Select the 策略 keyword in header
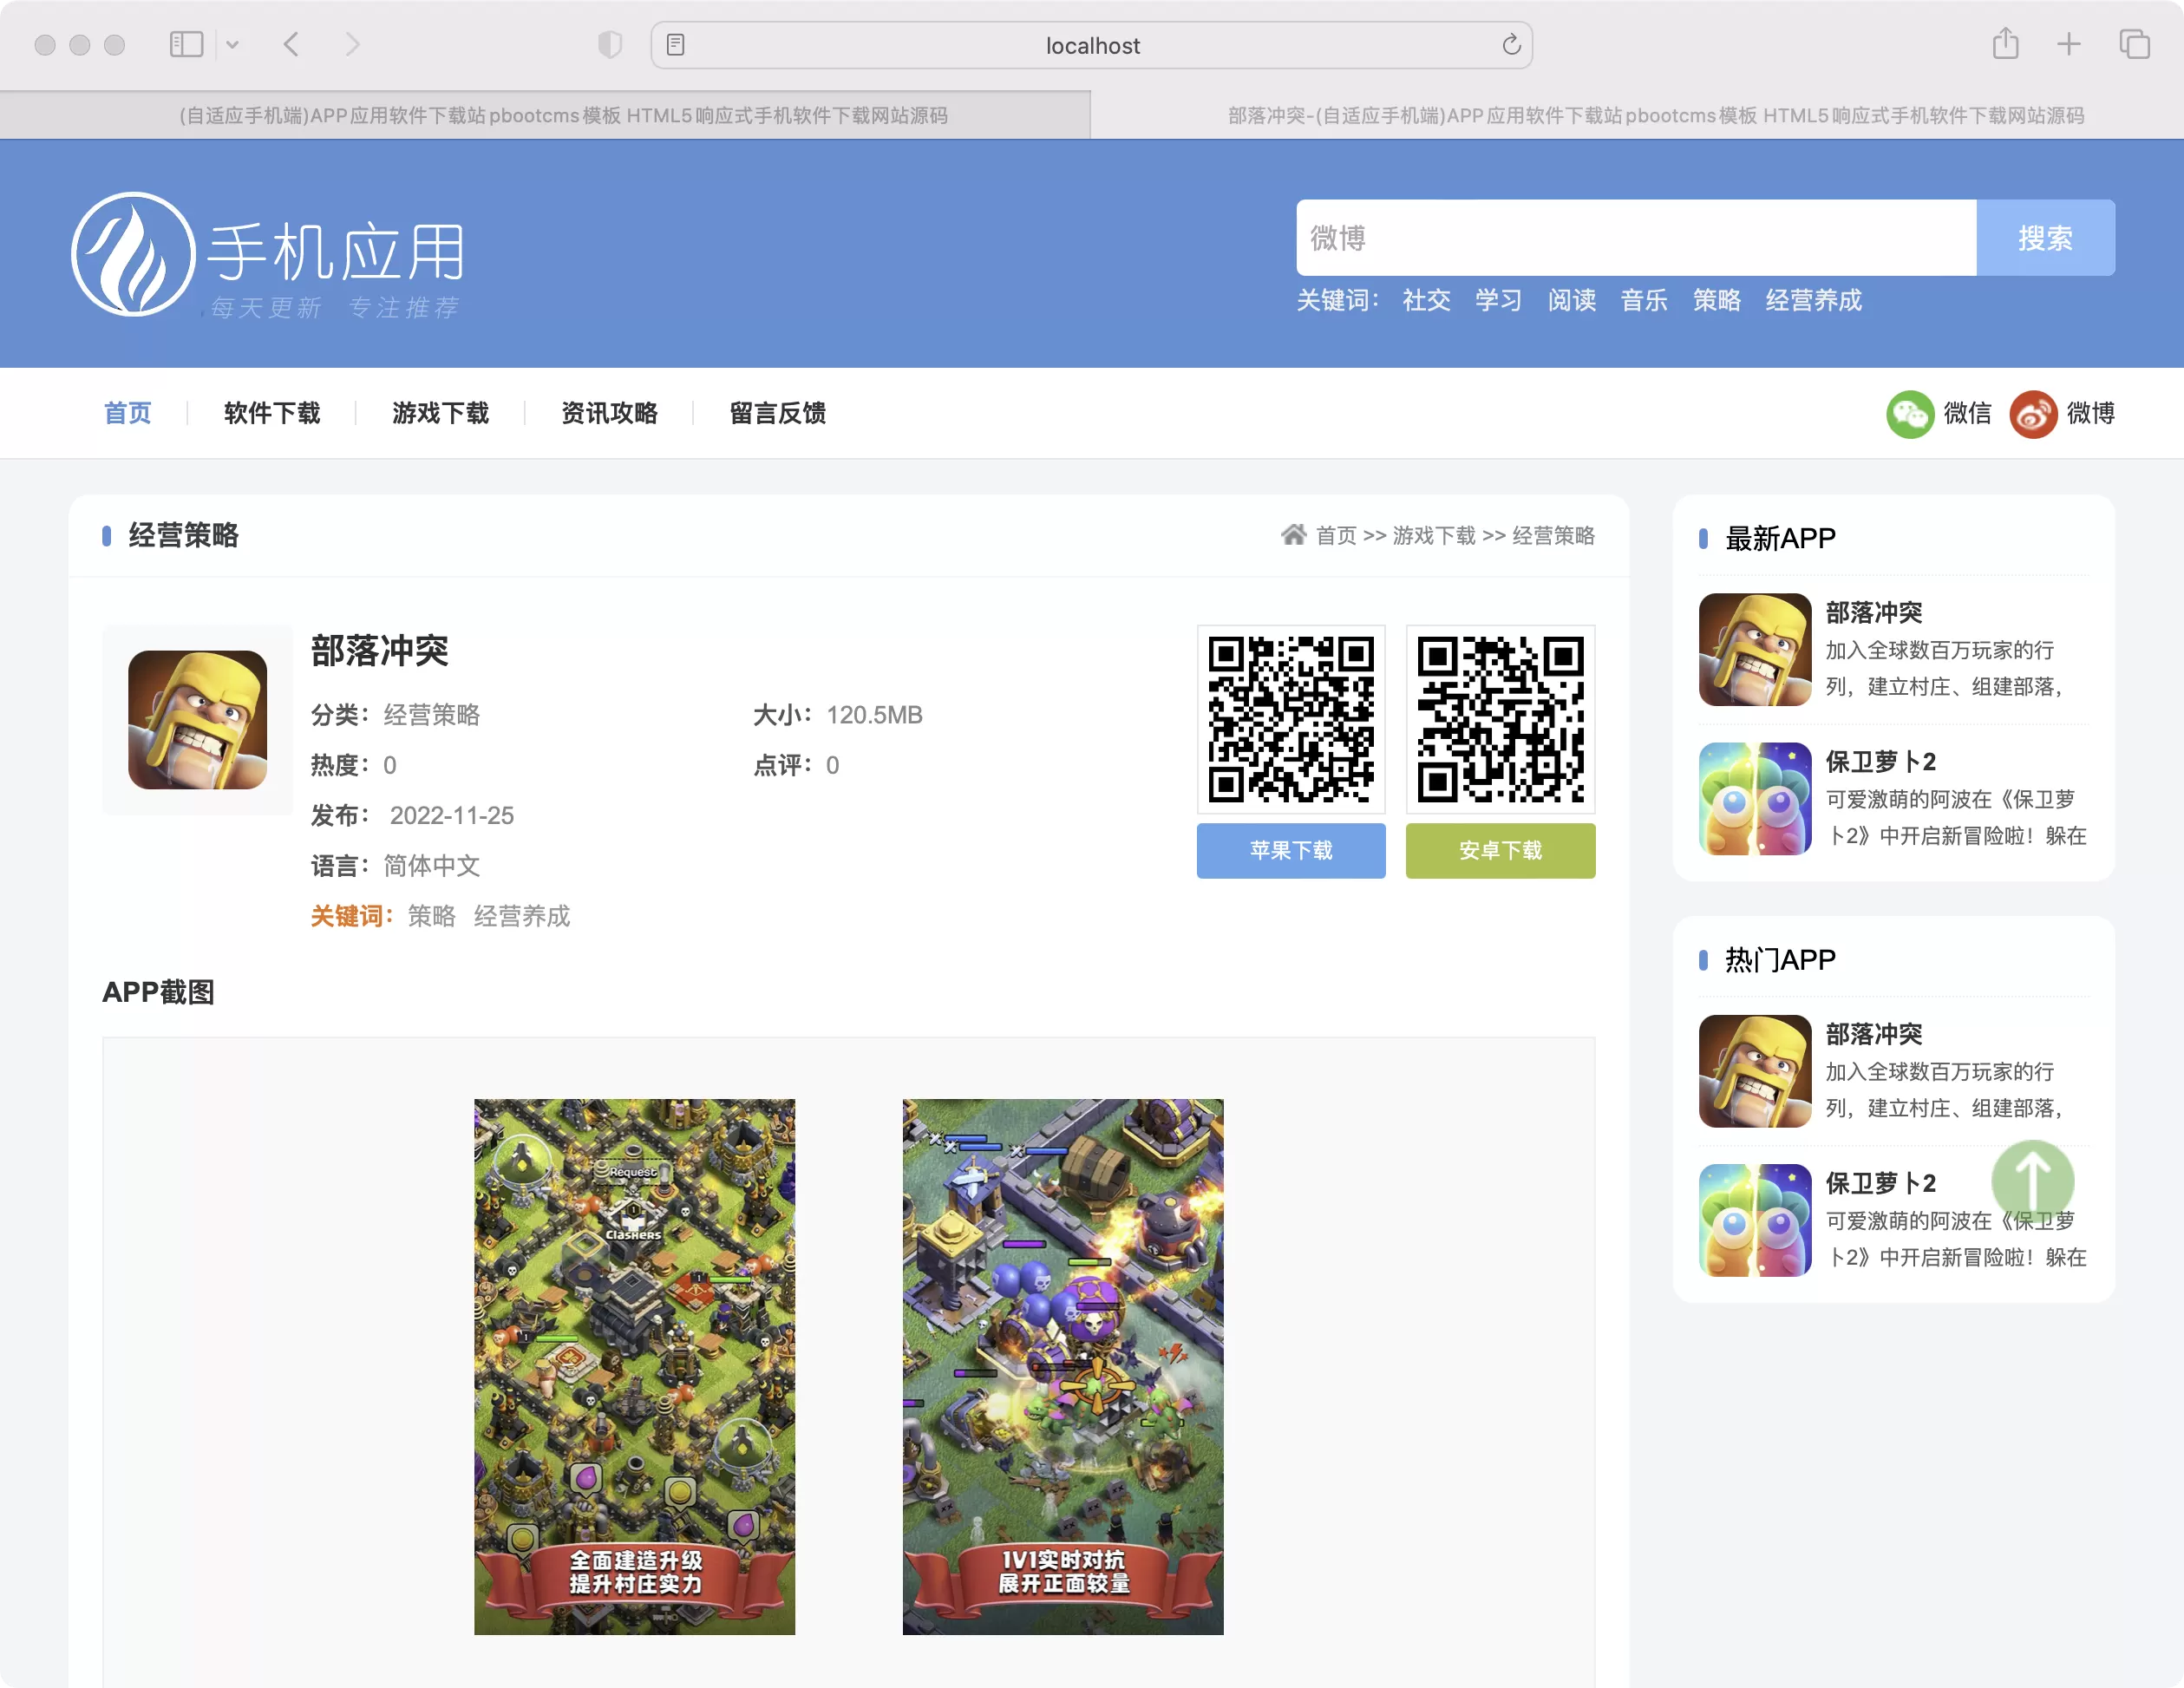This screenshot has width=2184, height=1688. click(x=1717, y=300)
